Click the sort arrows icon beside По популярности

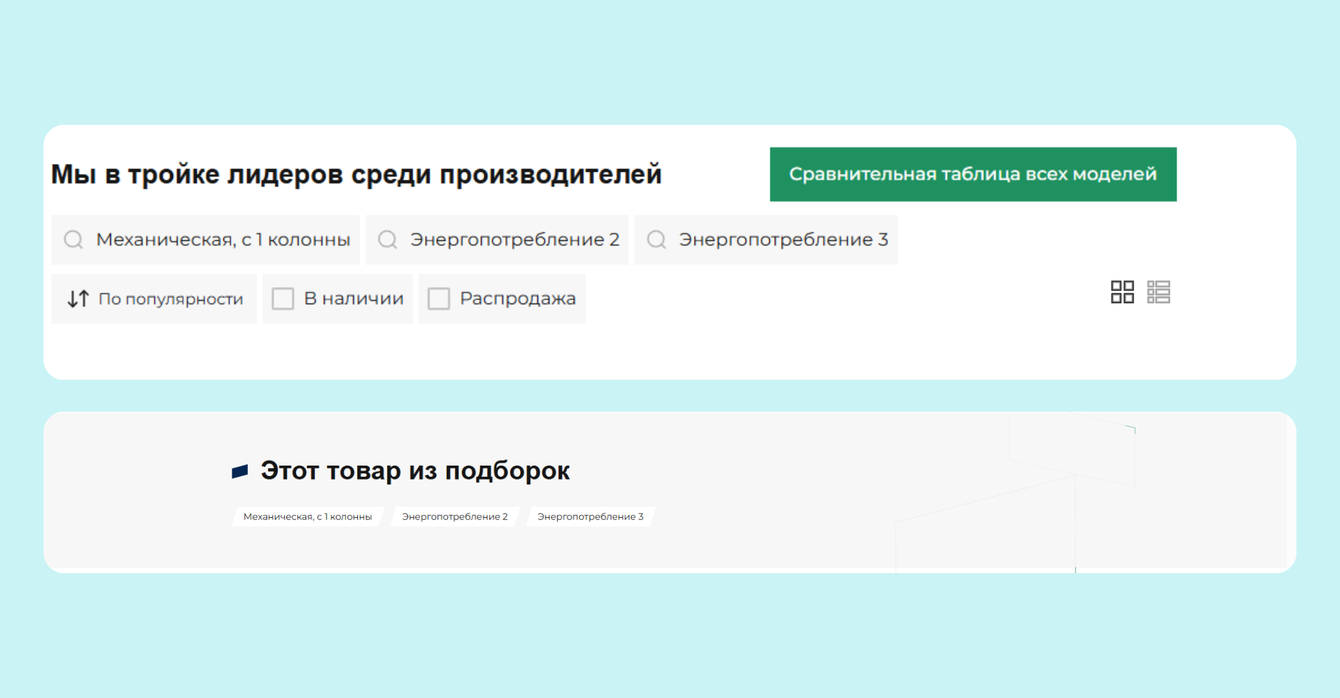(78, 299)
